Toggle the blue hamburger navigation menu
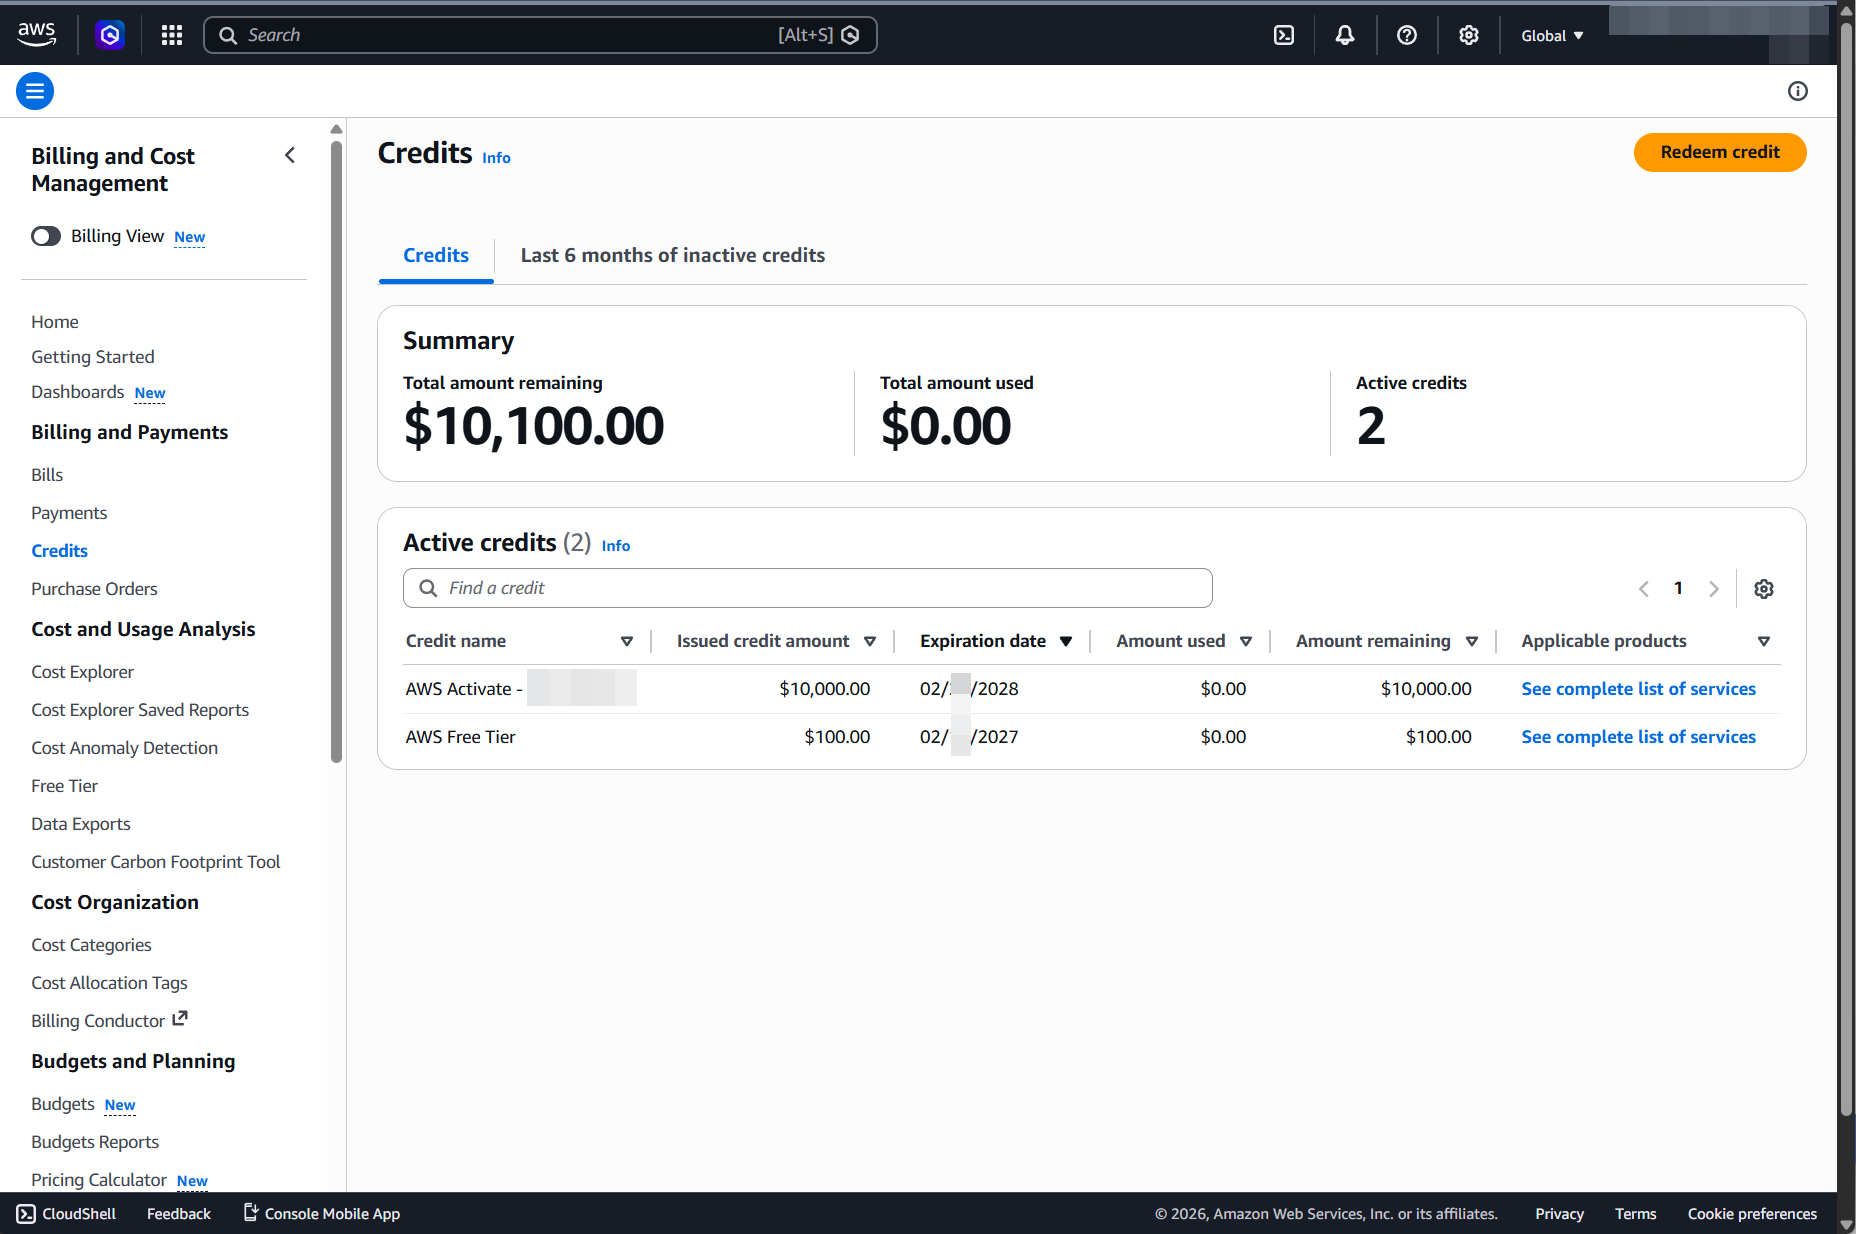Viewport: 1856px width, 1234px height. [x=35, y=91]
